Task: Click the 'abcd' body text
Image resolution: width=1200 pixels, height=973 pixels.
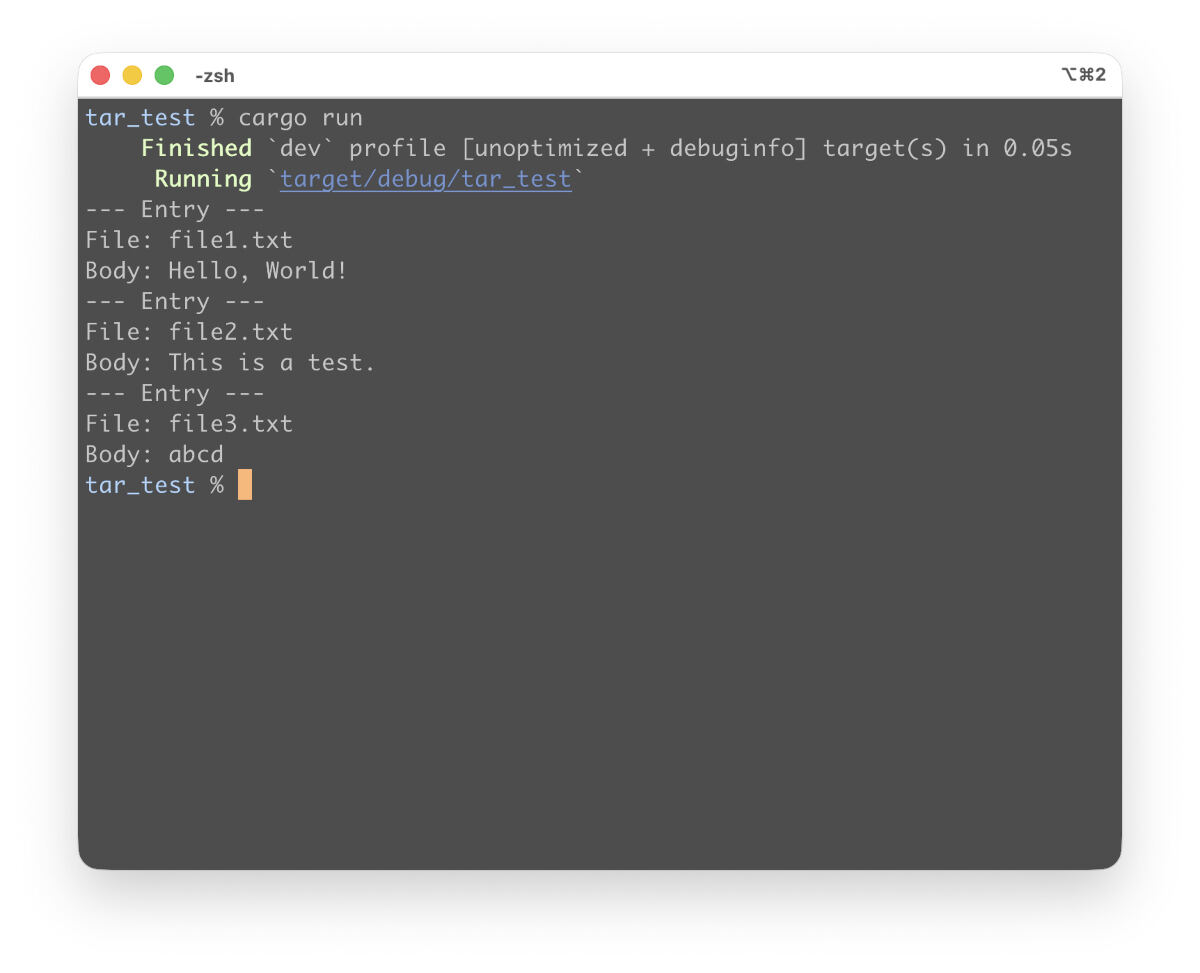Action: point(196,455)
